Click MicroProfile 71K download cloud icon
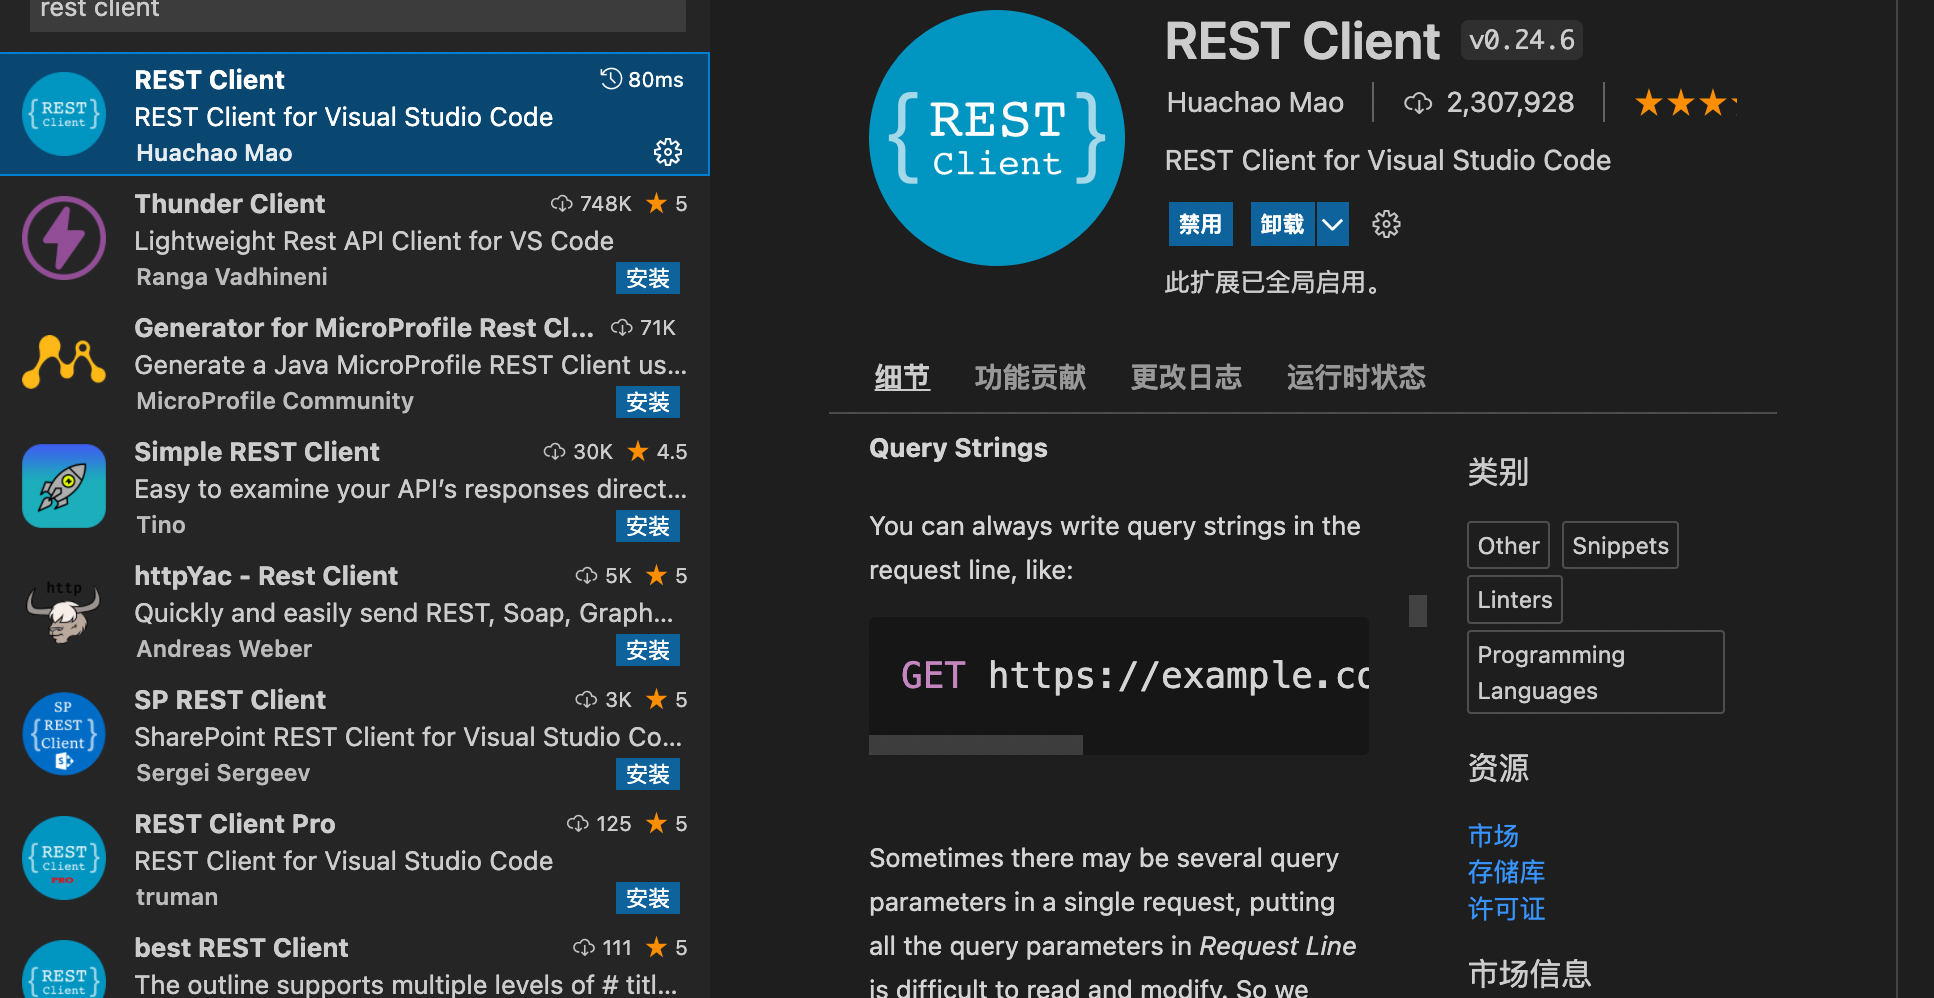Viewport: 1934px width, 998px height. pyautogui.click(x=622, y=328)
